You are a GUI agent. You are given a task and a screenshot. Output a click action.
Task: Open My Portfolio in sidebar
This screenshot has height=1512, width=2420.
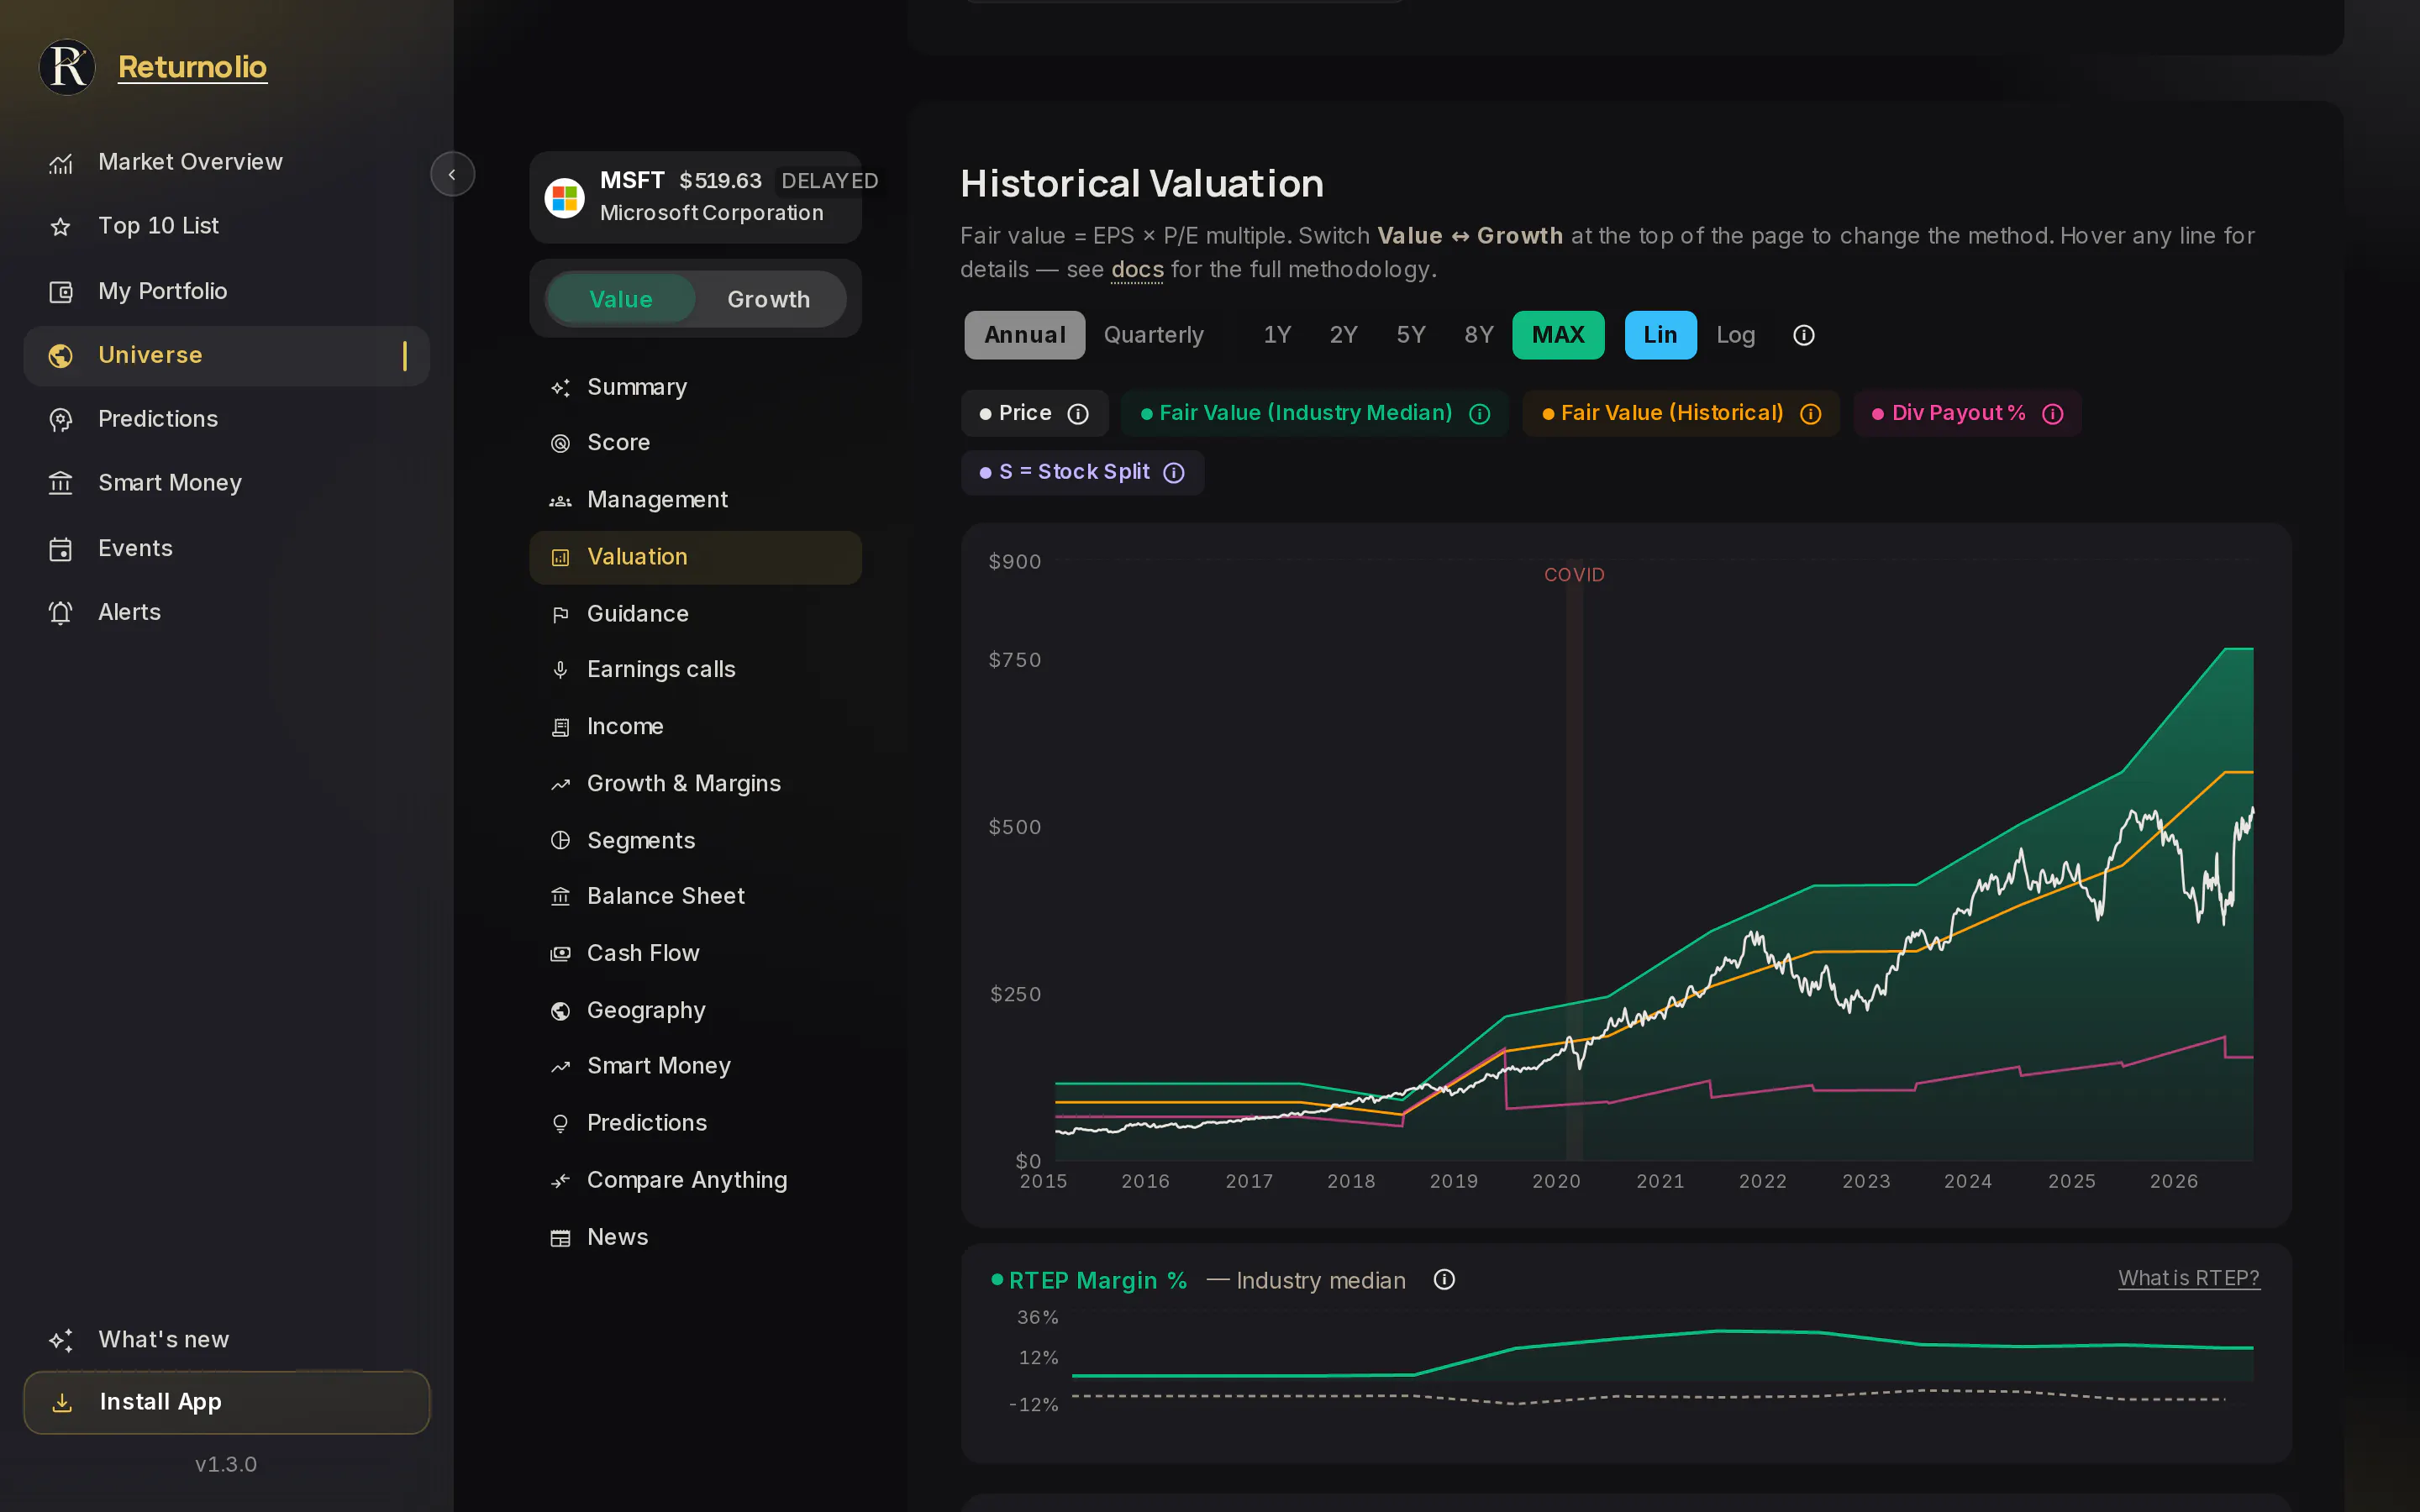point(226,291)
